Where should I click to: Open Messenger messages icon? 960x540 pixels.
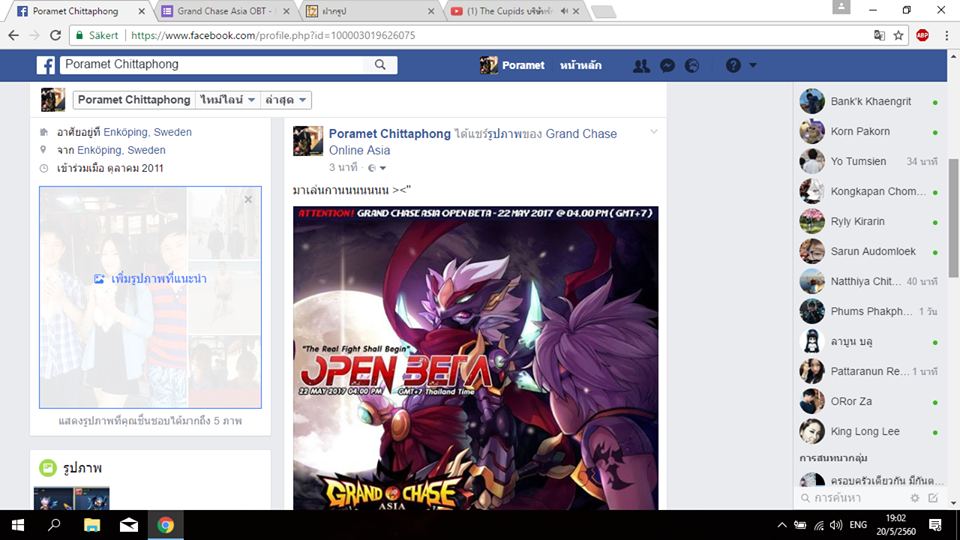tap(667, 66)
